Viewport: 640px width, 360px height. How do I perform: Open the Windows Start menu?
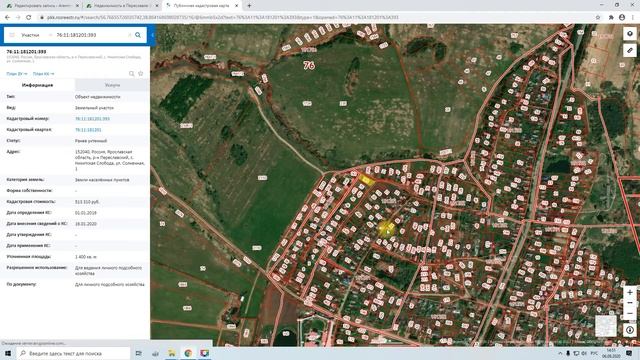pyautogui.click(x=7, y=353)
